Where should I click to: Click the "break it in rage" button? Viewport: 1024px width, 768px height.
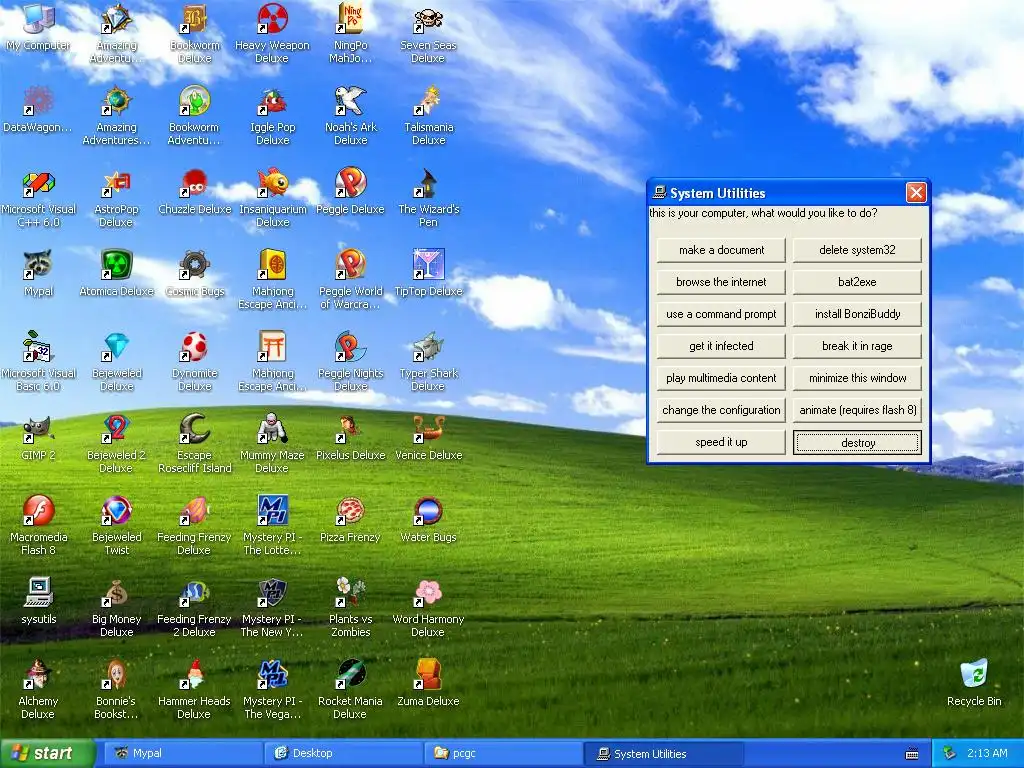click(x=857, y=346)
